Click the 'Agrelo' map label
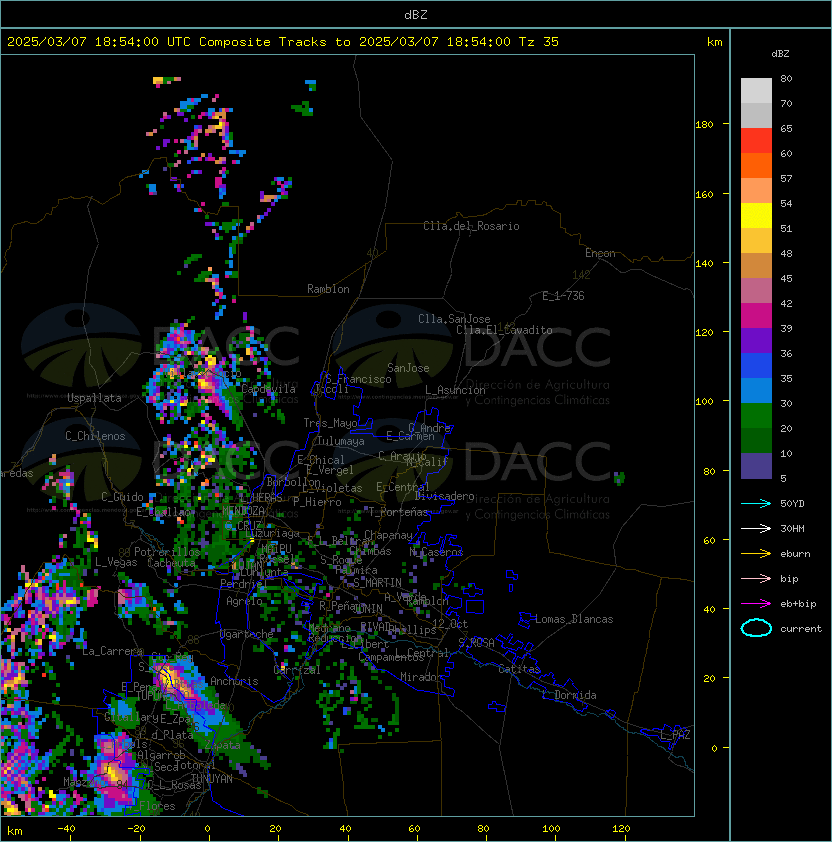832x842 pixels. point(244,601)
